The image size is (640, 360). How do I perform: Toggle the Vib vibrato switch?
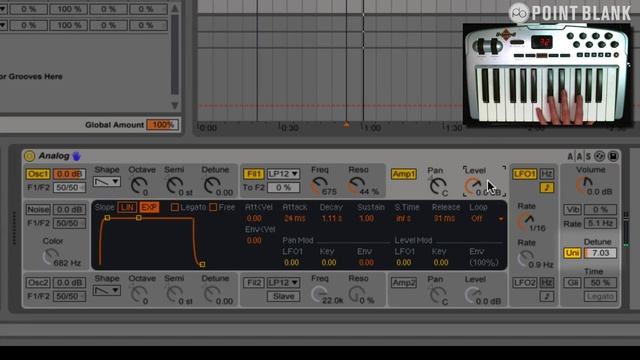[x=572, y=209]
